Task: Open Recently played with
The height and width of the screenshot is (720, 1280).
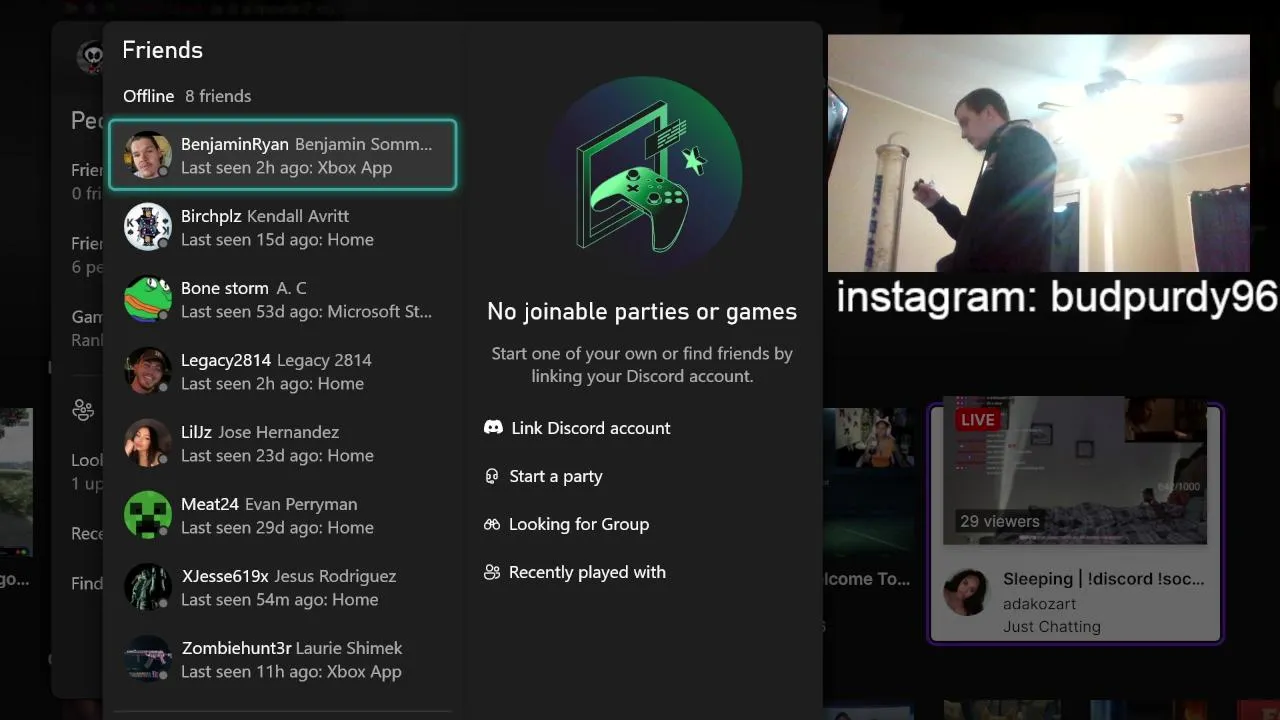Action: coord(574,572)
